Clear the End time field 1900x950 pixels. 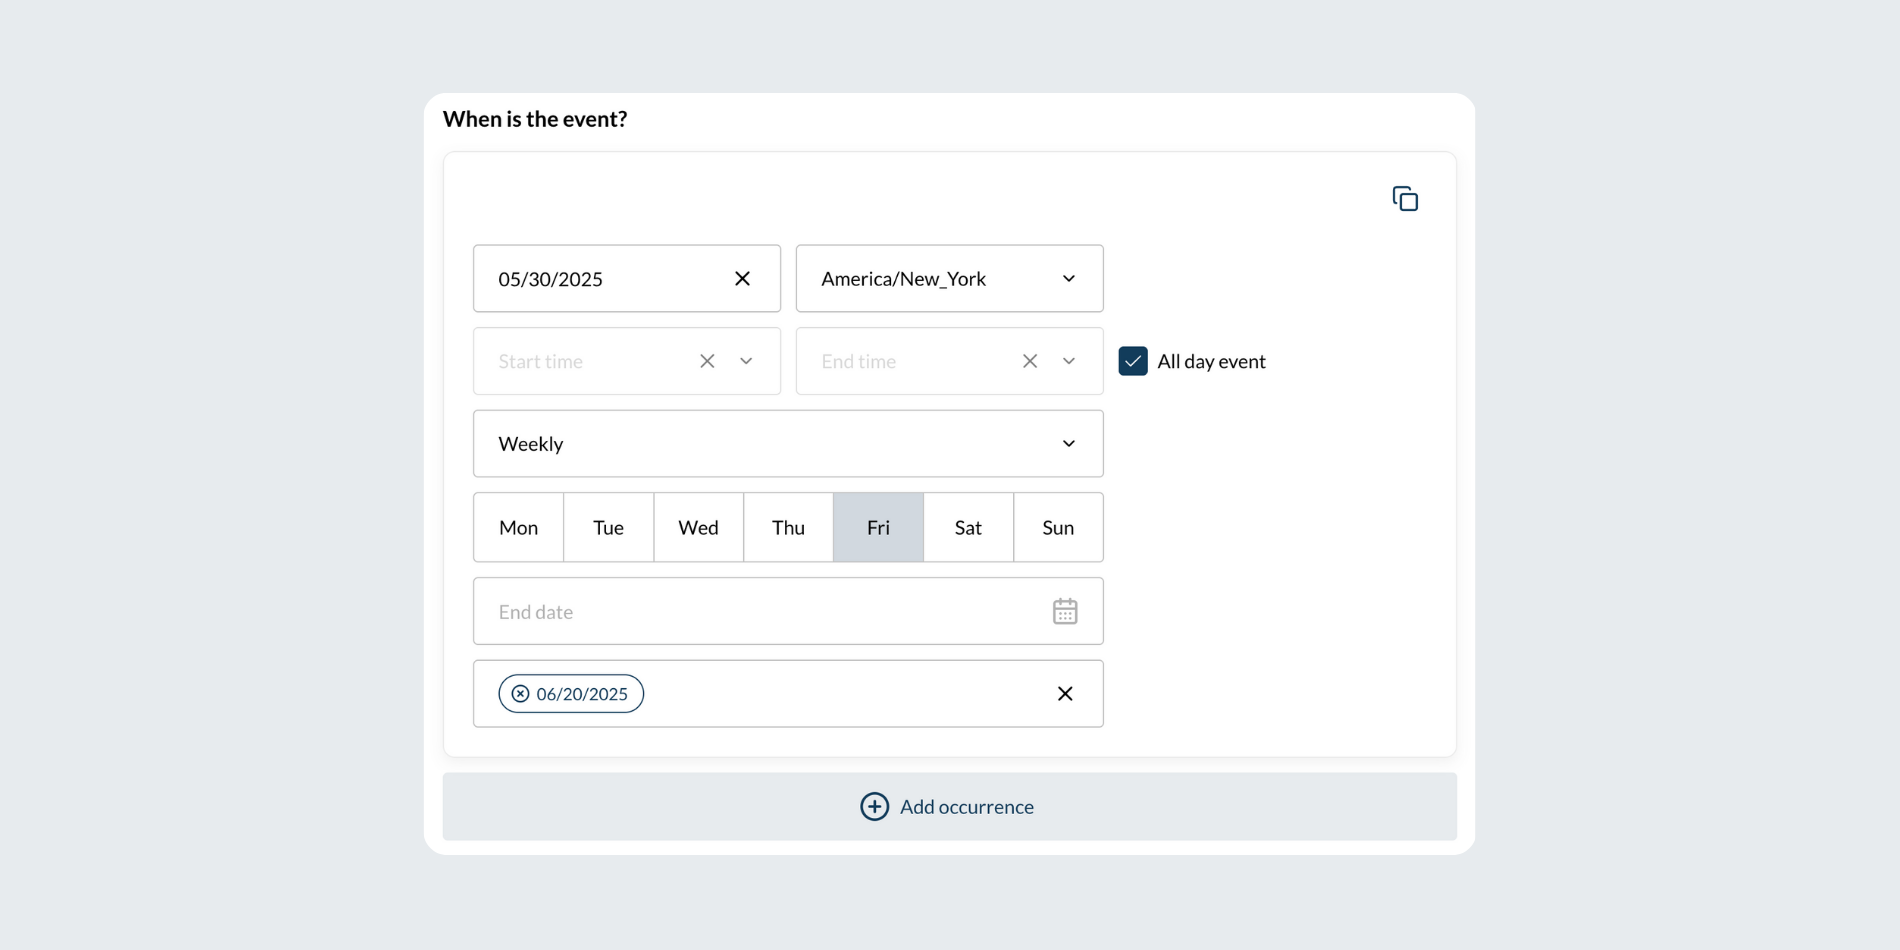coord(1030,361)
